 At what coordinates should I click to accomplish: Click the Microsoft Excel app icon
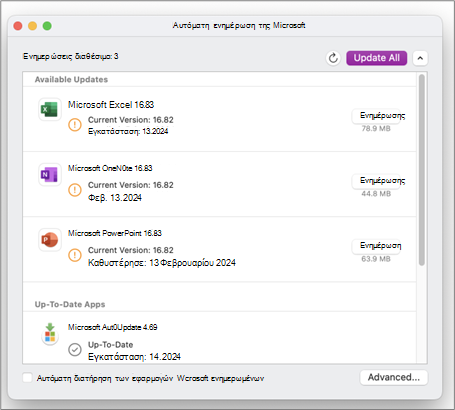[x=50, y=109]
